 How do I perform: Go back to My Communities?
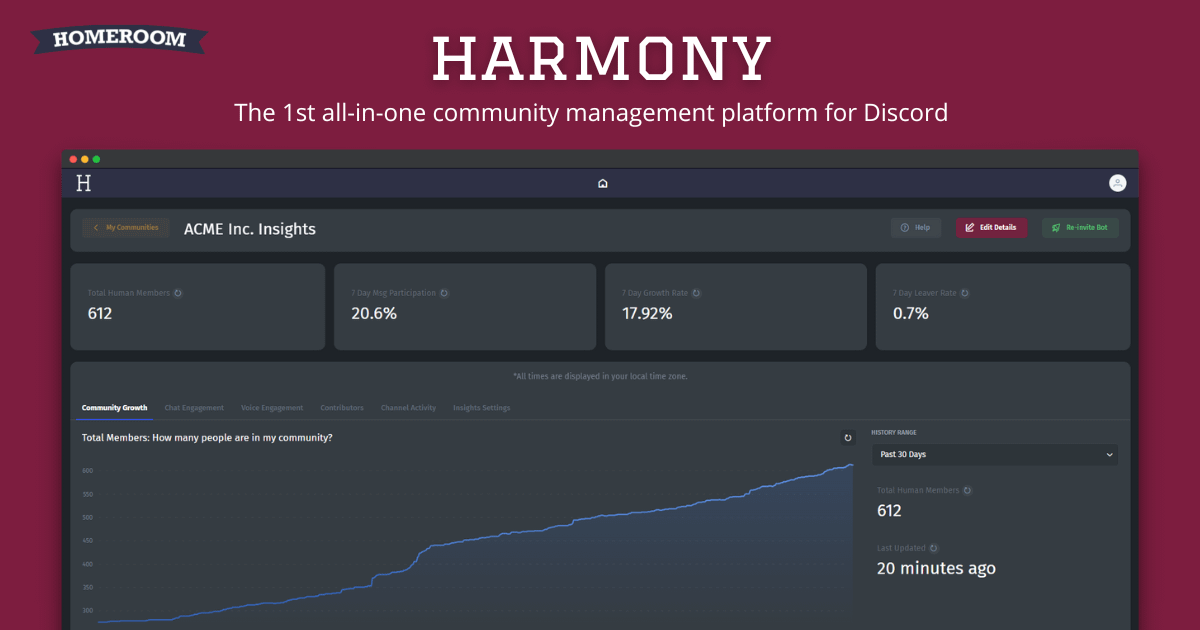(126, 228)
